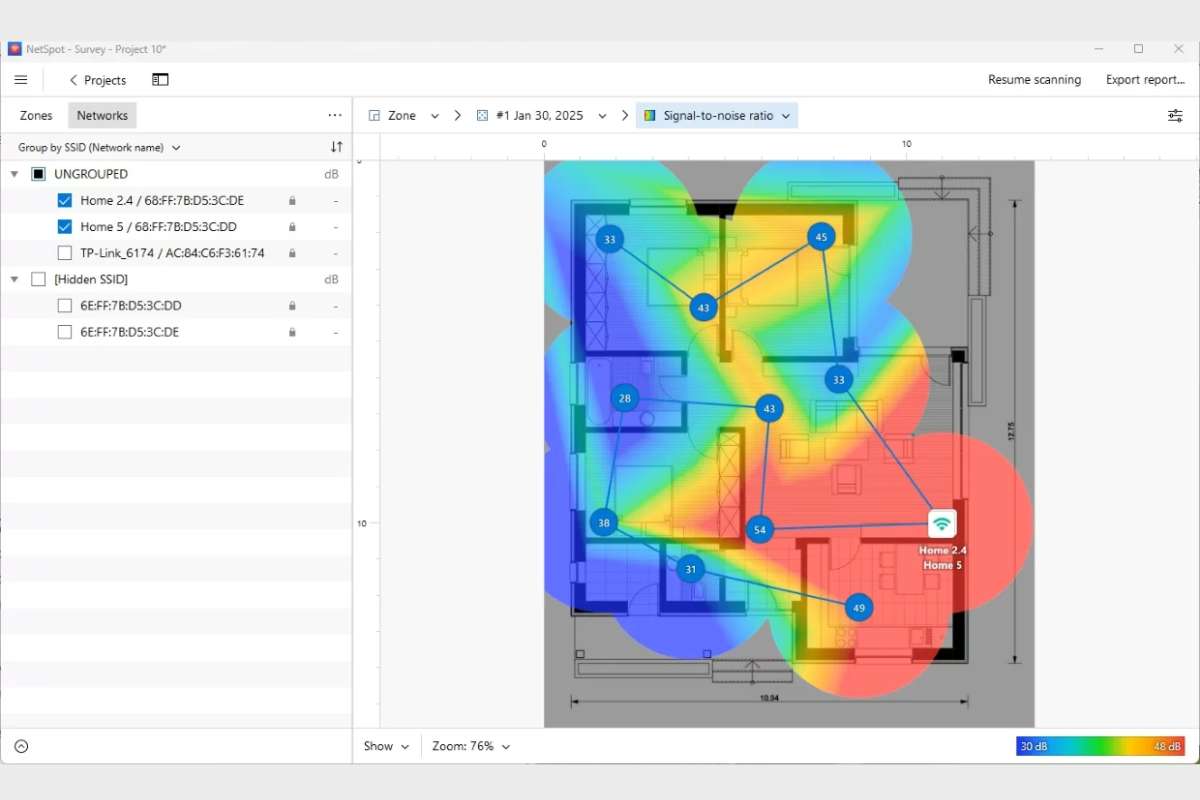Click Resume scanning

[x=1034, y=80]
